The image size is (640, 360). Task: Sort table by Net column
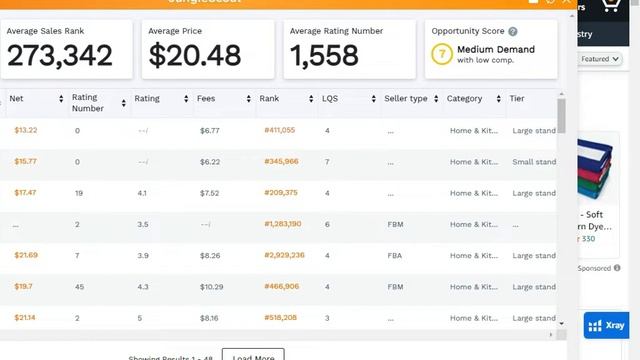61,99
